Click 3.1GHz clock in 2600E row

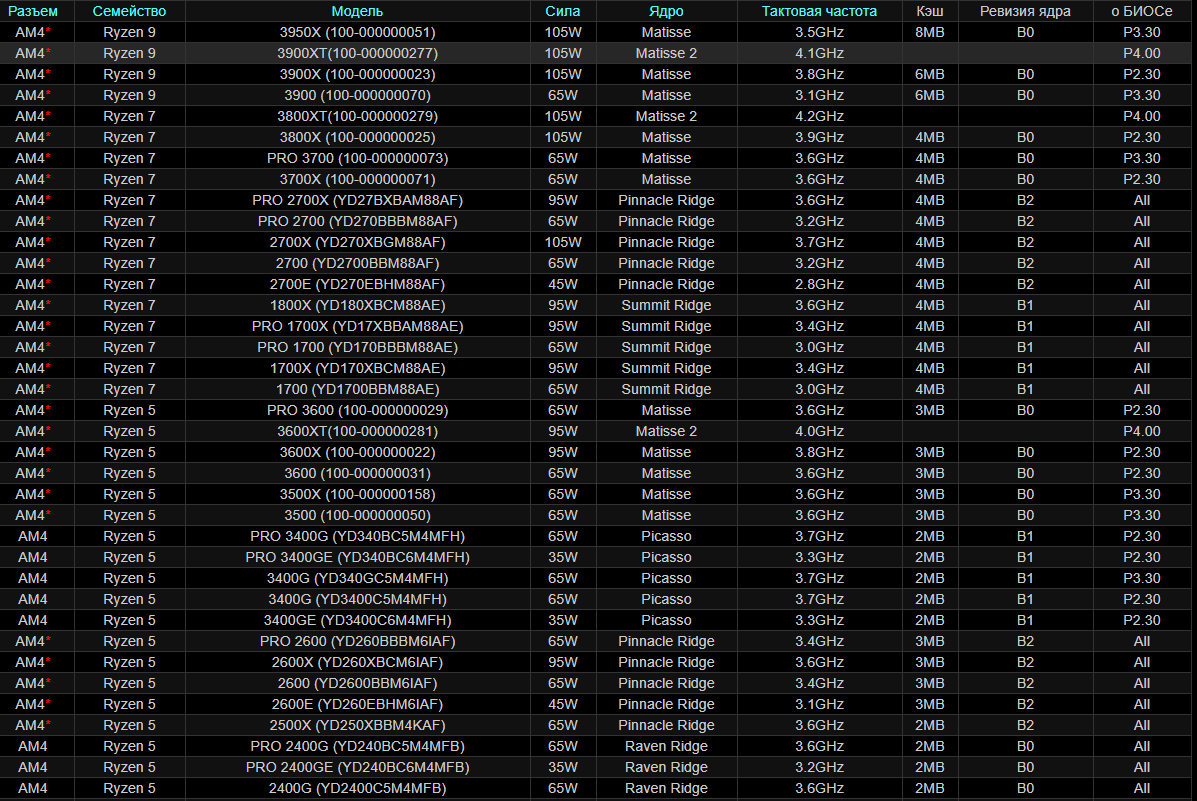[819, 704]
